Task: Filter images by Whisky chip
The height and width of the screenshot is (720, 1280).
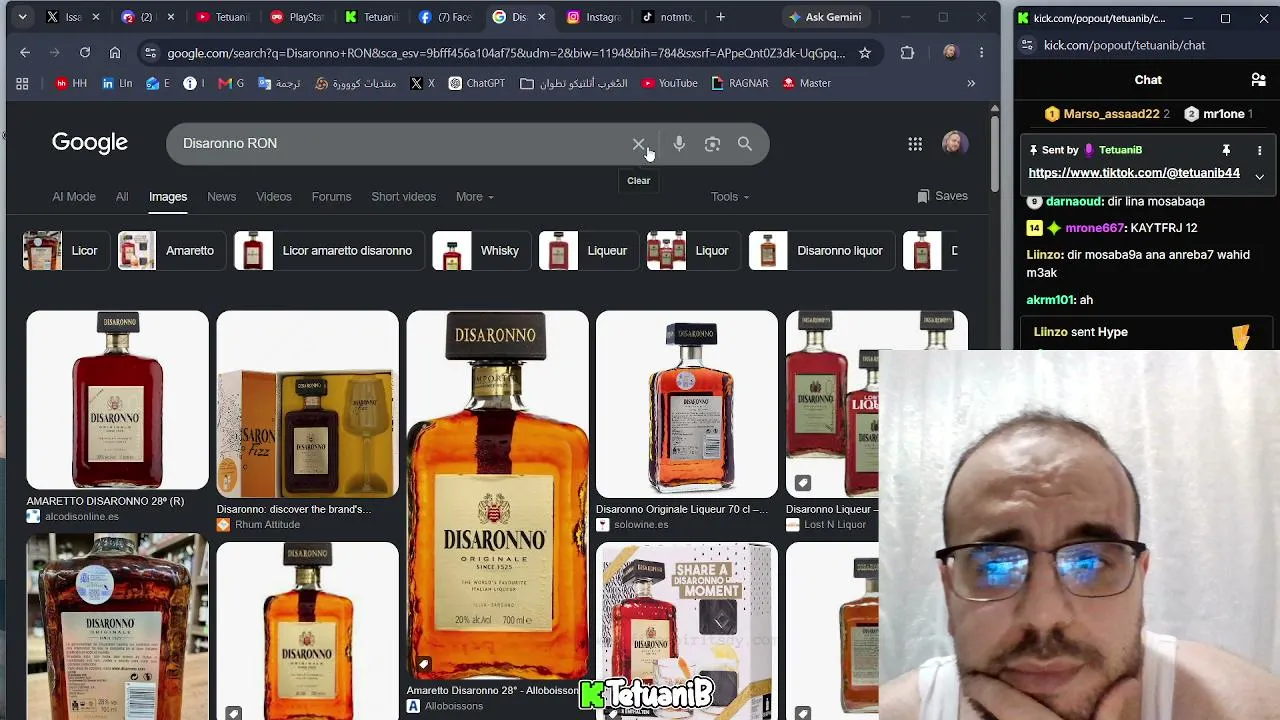Action: coord(479,251)
